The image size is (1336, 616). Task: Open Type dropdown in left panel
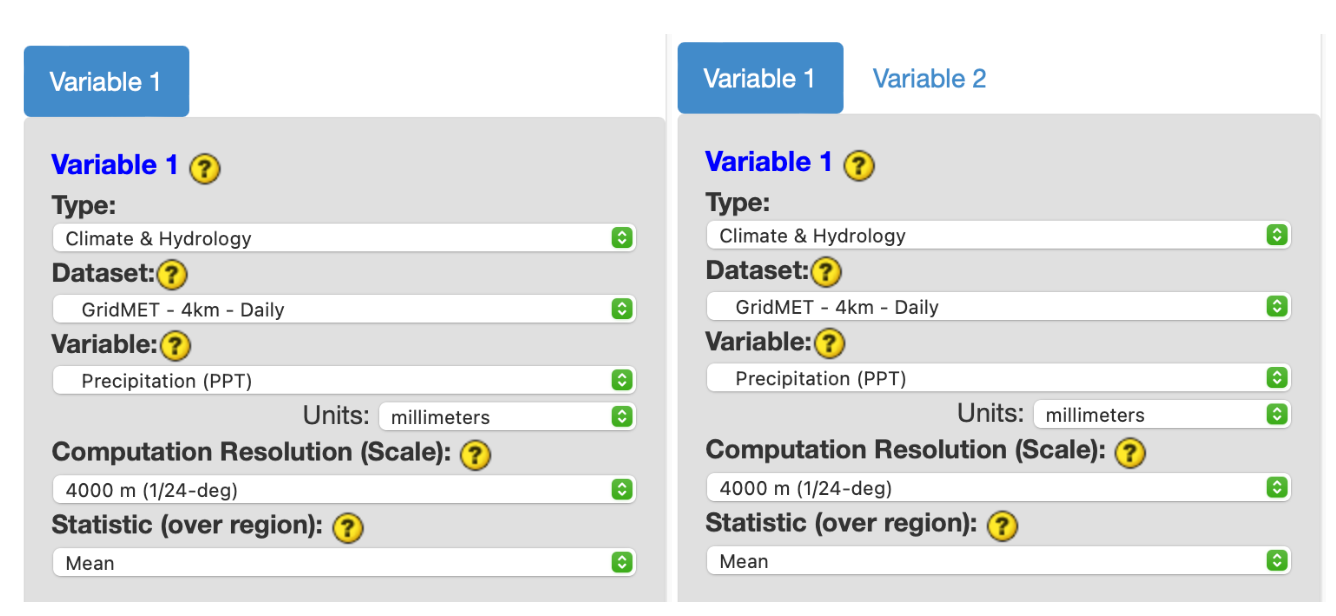tap(343, 238)
